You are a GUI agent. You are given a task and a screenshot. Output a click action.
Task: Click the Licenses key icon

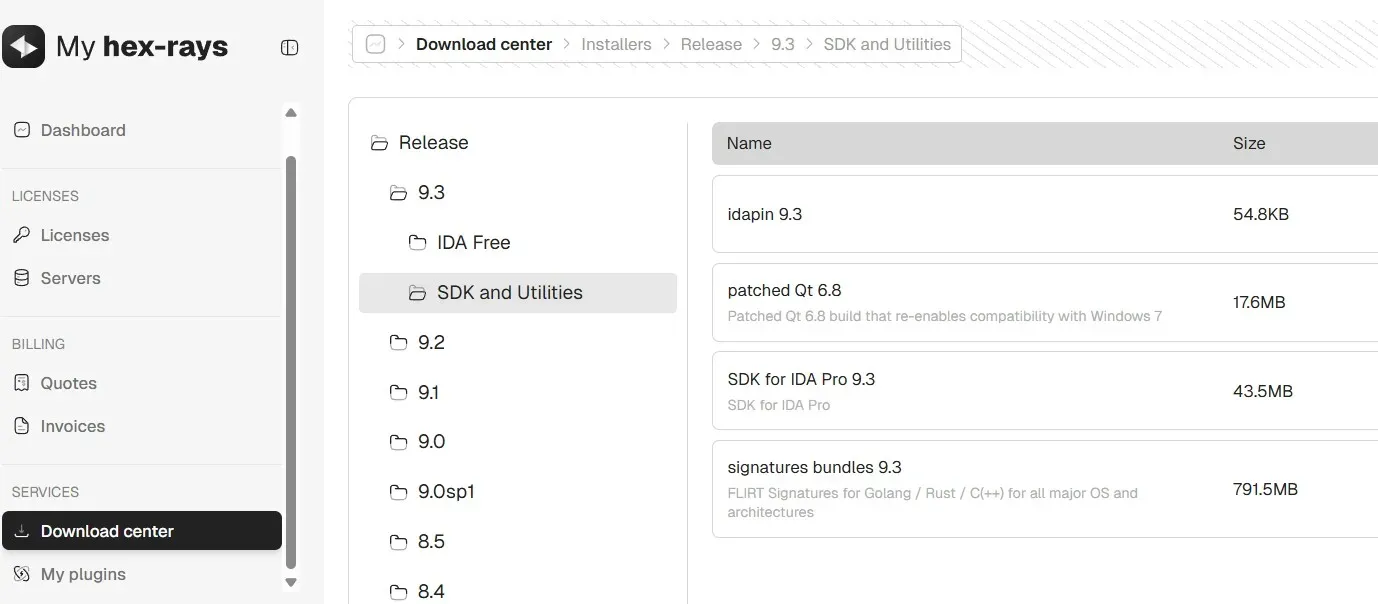click(x=22, y=235)
